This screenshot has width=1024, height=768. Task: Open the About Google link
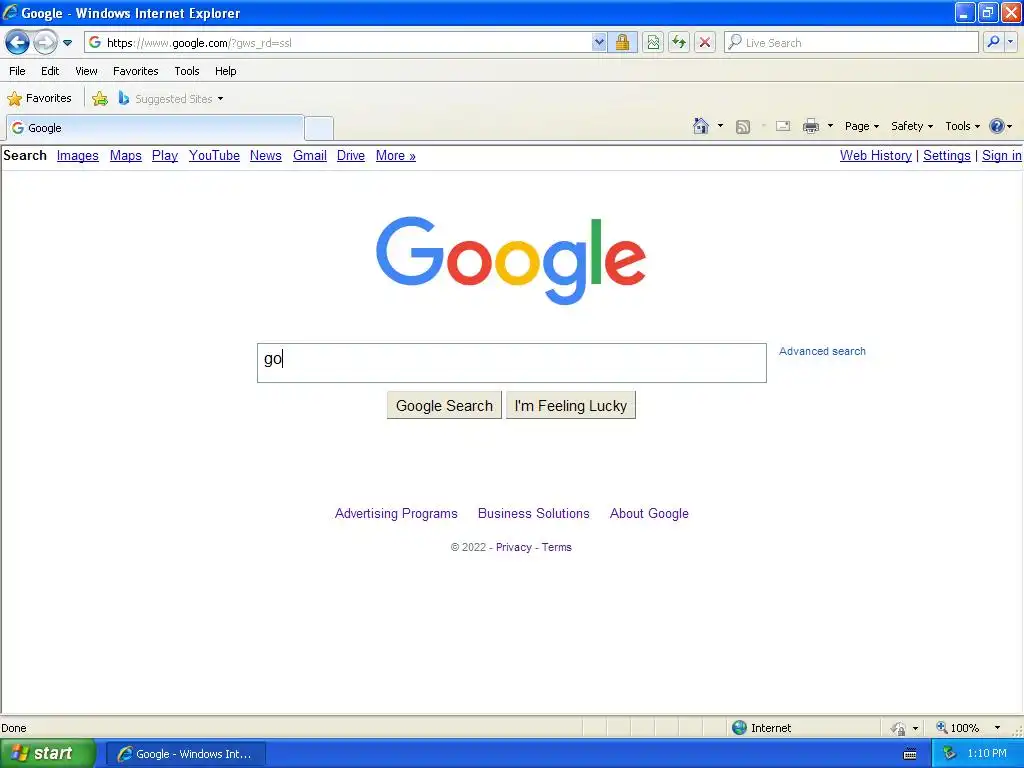coord(649,513)
